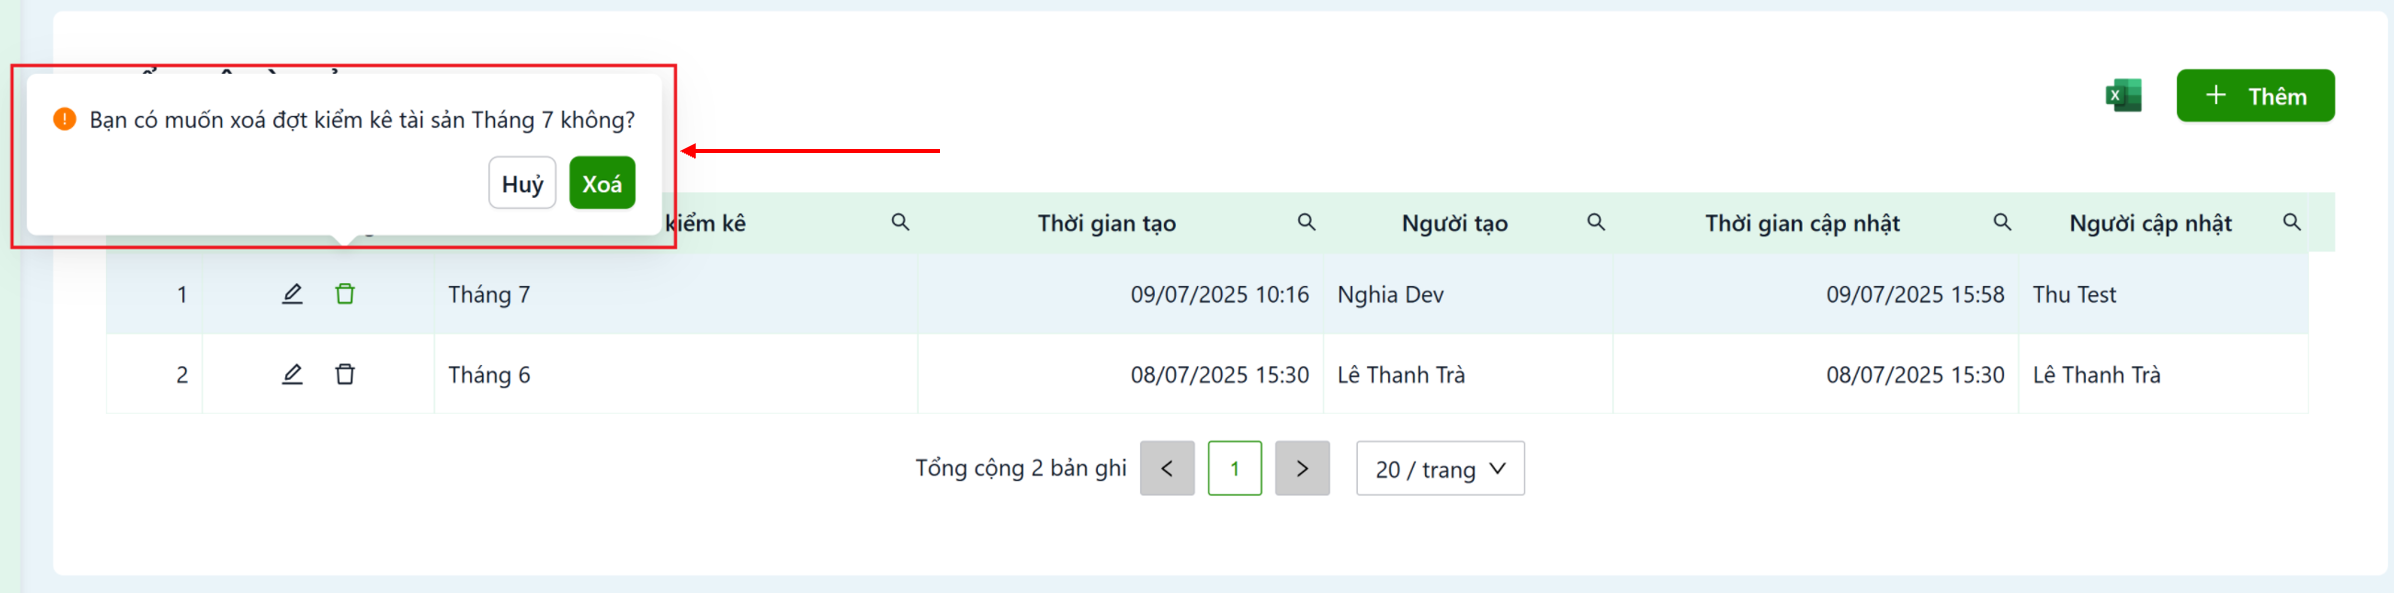Confirm deletion with the Xoá button
This screenshot has width=2394, height=593.
(602, 183)
